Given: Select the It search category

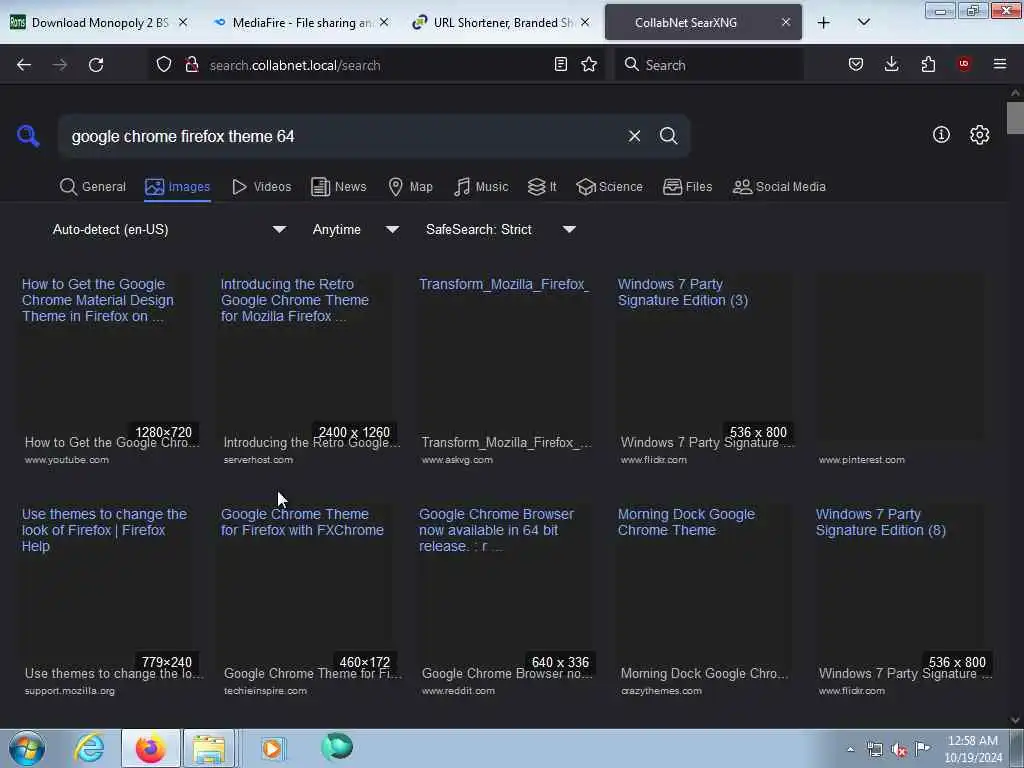Looking at the screenshot, I should 542,187.
